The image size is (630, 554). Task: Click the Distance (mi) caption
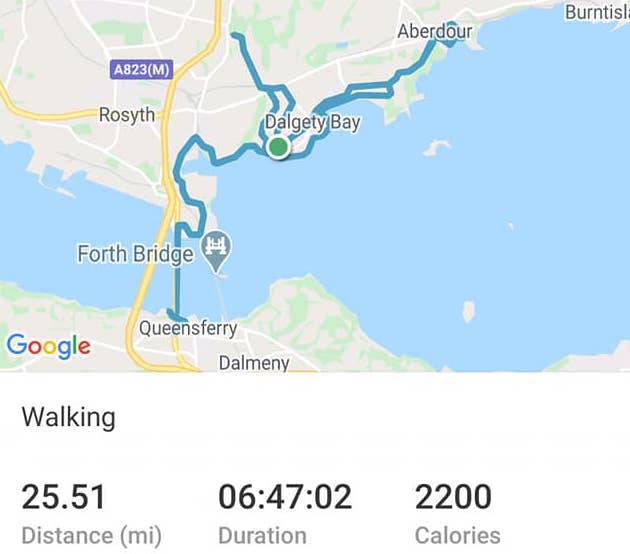[92, 536]
